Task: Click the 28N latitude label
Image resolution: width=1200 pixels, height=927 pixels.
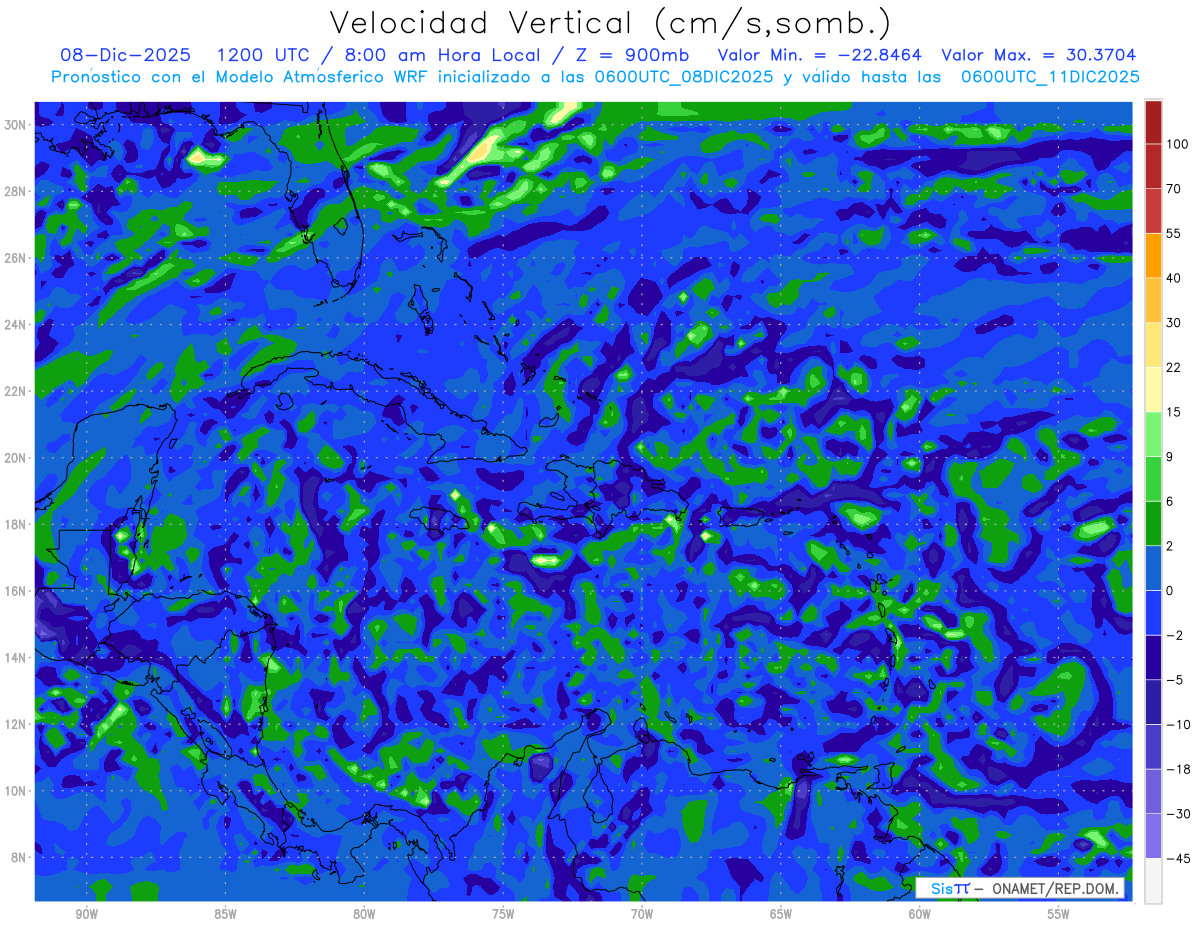Action: 17,191
